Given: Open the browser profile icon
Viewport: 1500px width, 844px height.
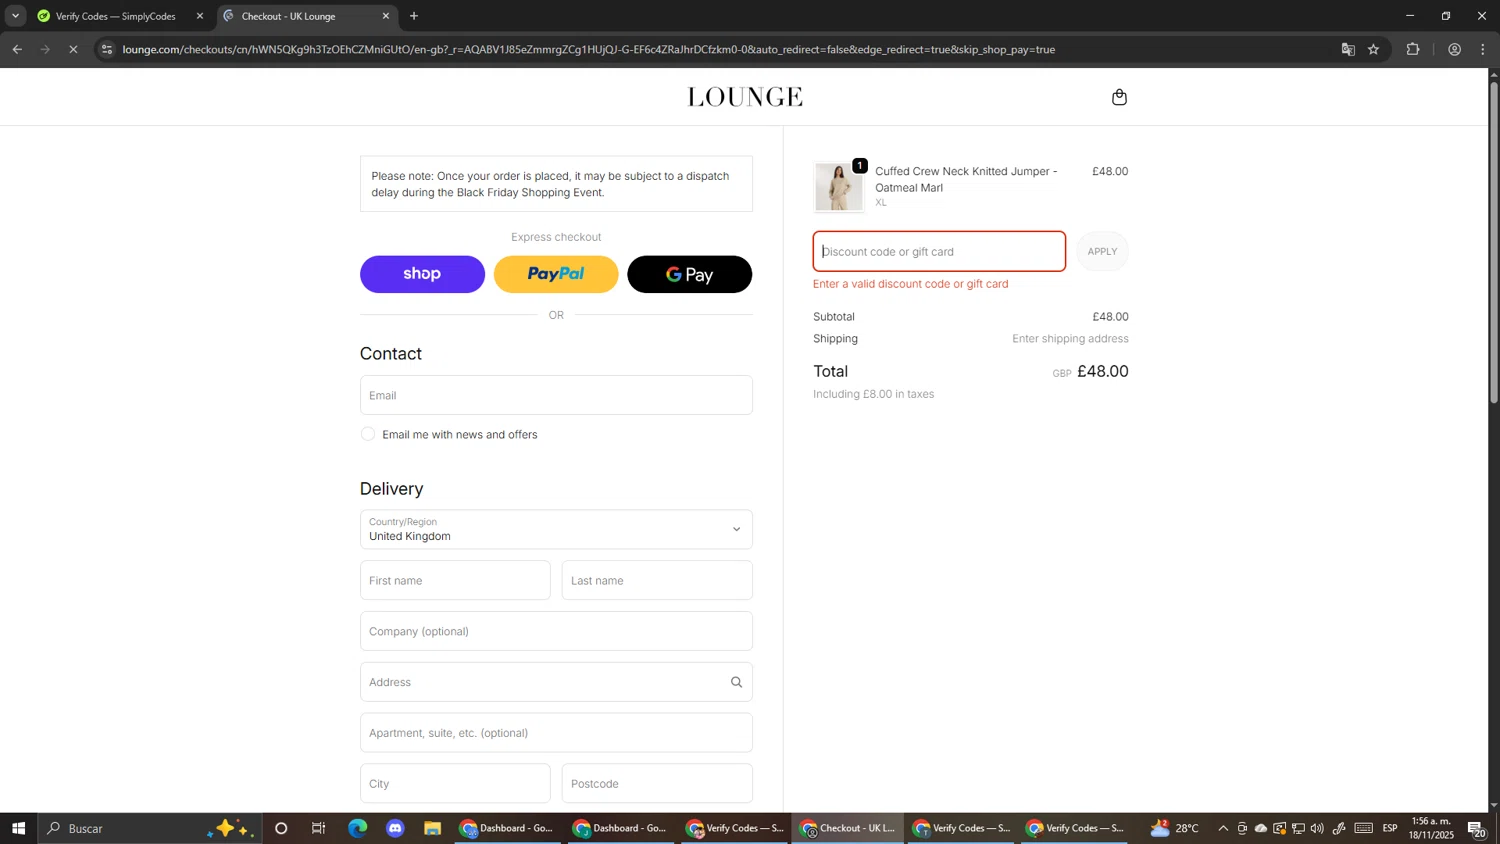Looking at the screenshot, I should coord(1454,49).
